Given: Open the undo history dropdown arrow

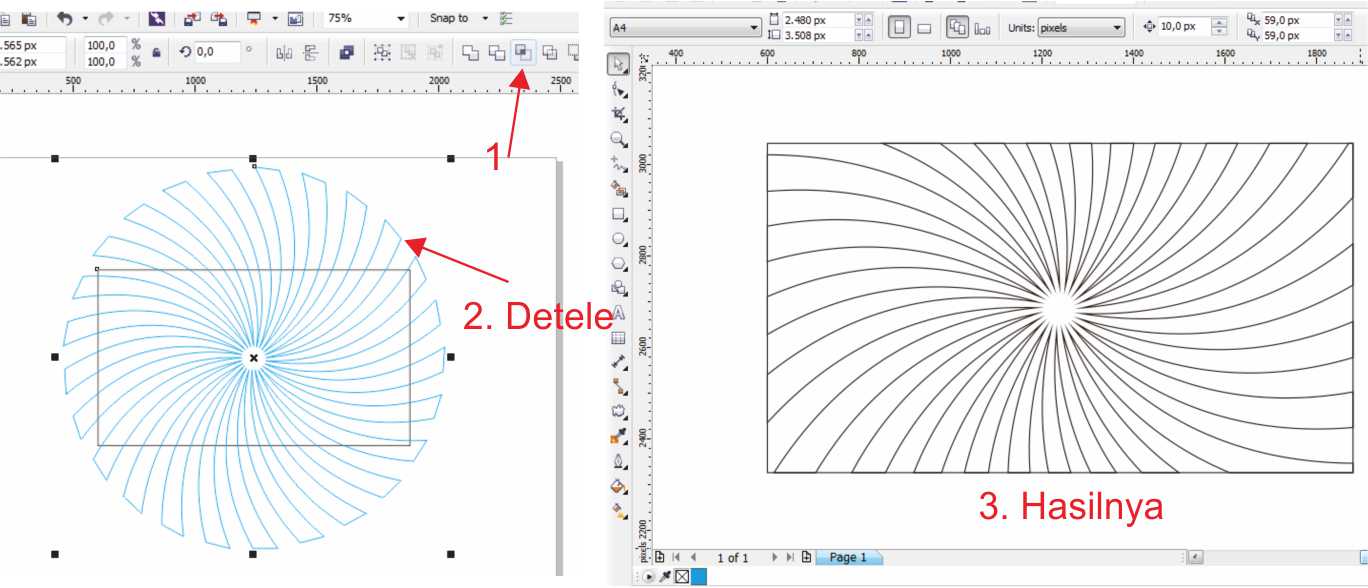Looking at the screenshot, I should tap(84, 19).
